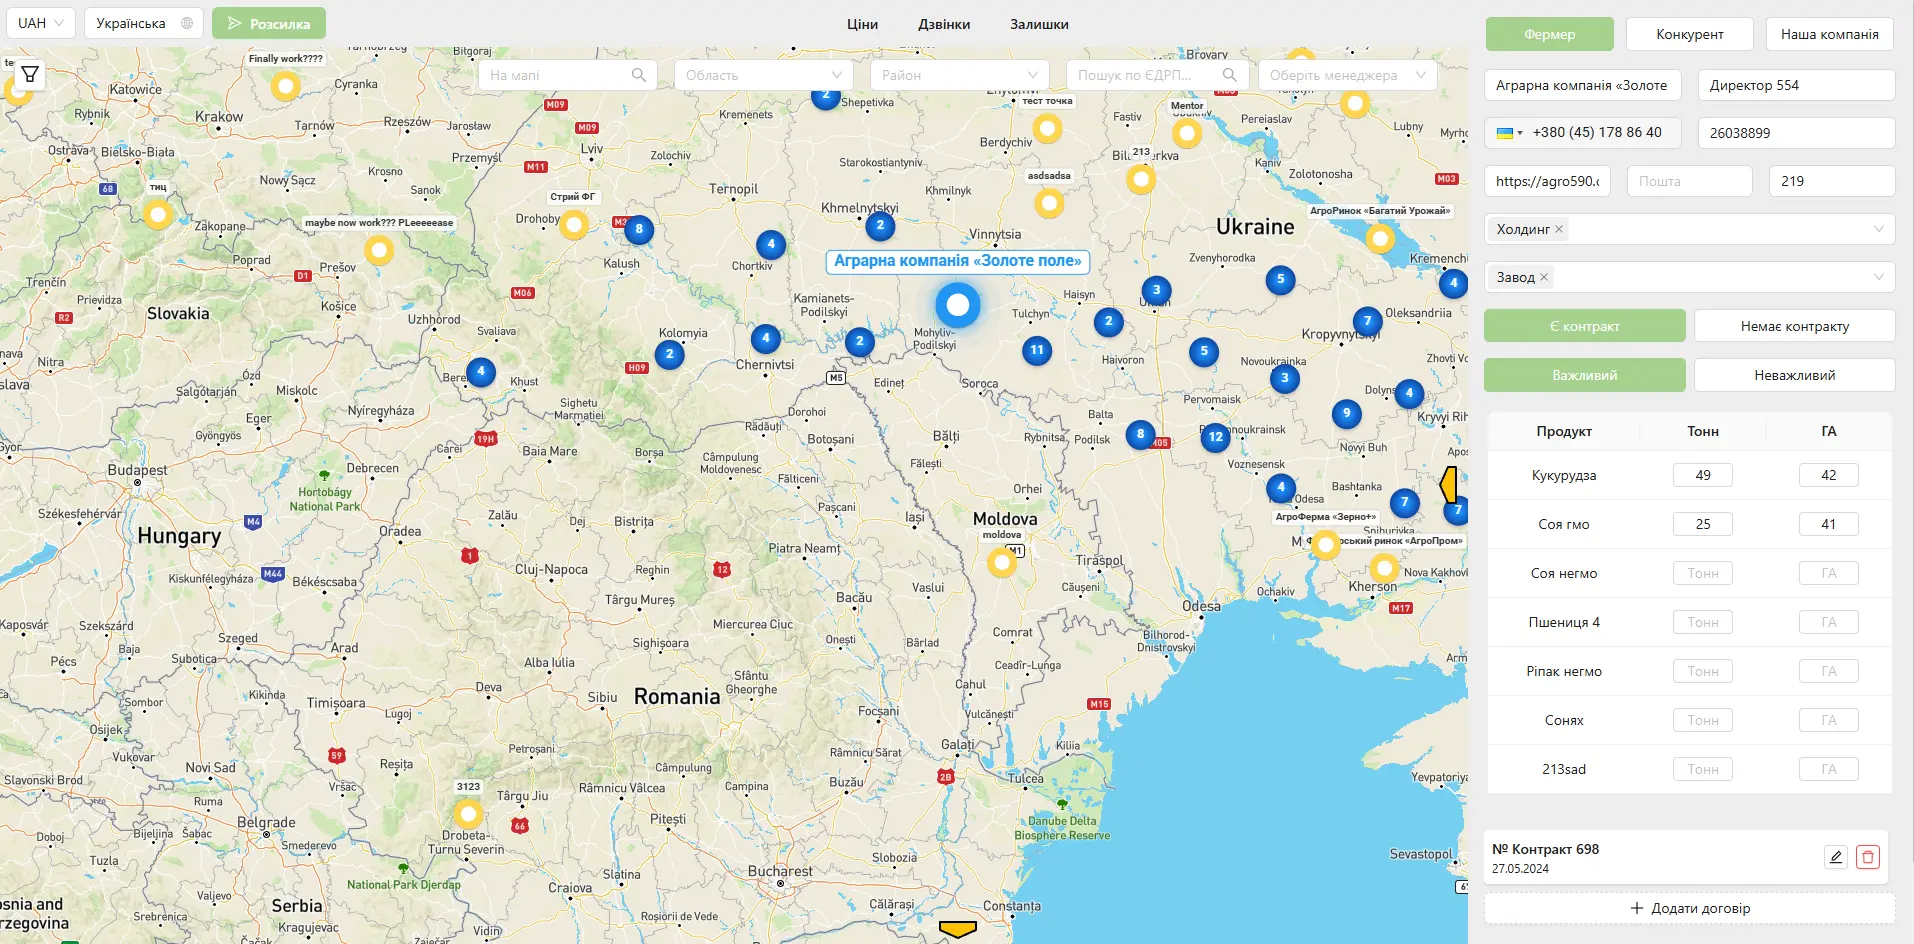Viewport: 1914px width, 944px height.
Task: Click Додати договір button
Action: [x=1690, y=908]
